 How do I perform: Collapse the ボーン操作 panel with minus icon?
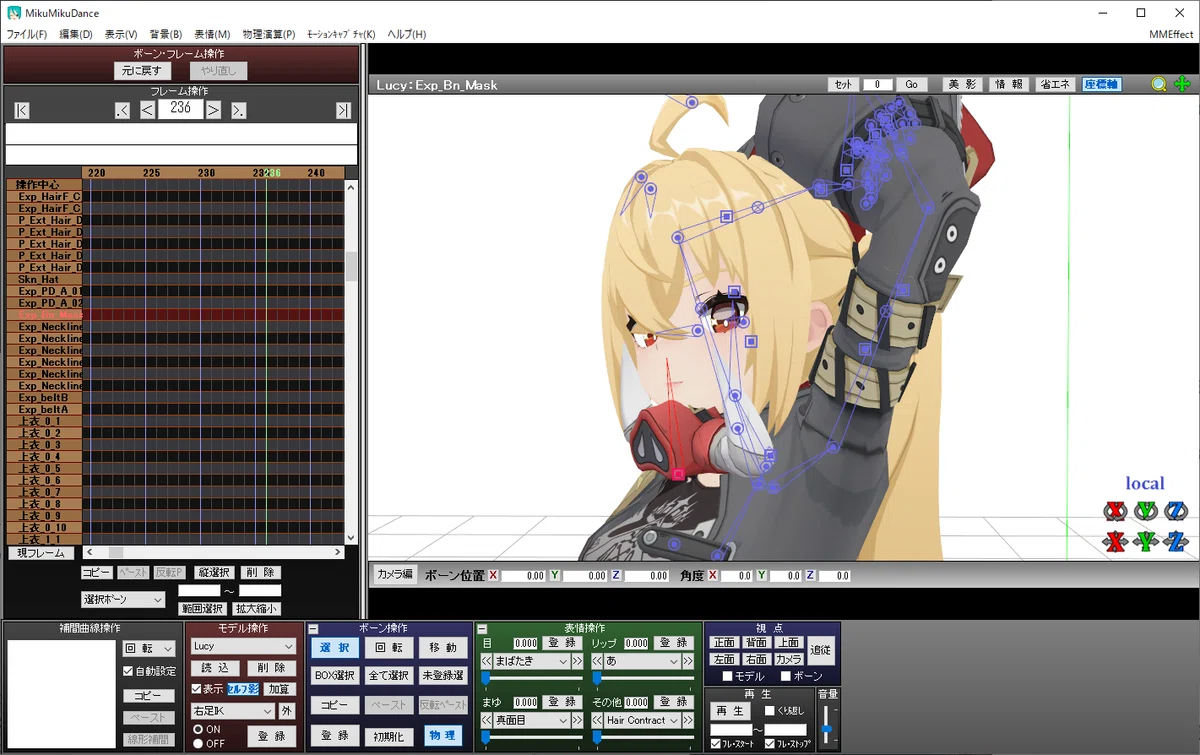tap(314, 629)
